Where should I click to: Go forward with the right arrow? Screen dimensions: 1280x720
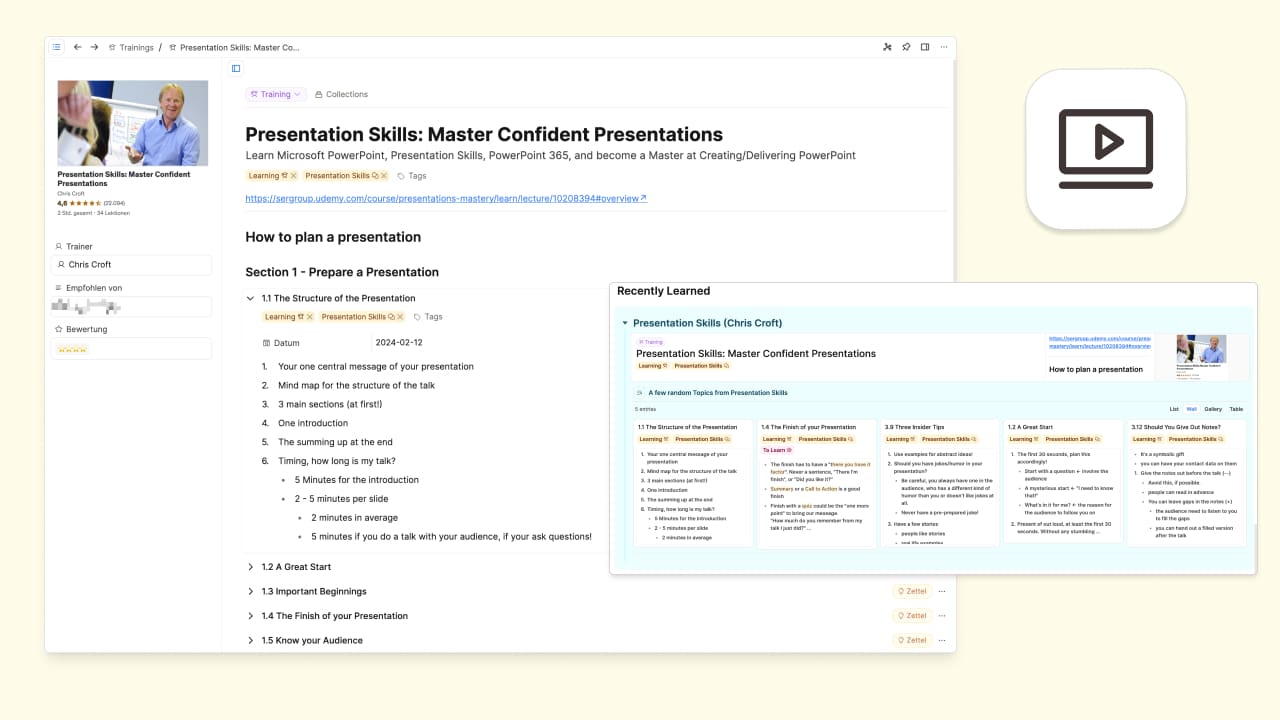pyautogui.click(x=94, y=47)
